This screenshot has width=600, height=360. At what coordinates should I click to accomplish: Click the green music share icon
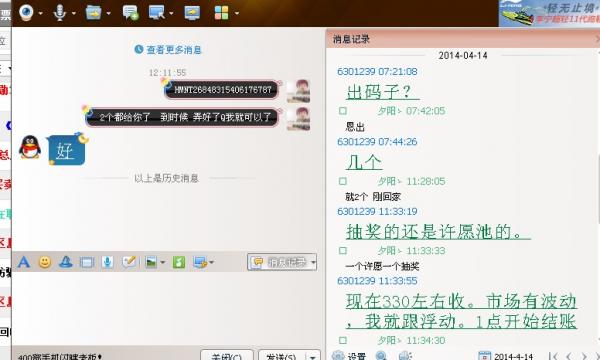179,262
